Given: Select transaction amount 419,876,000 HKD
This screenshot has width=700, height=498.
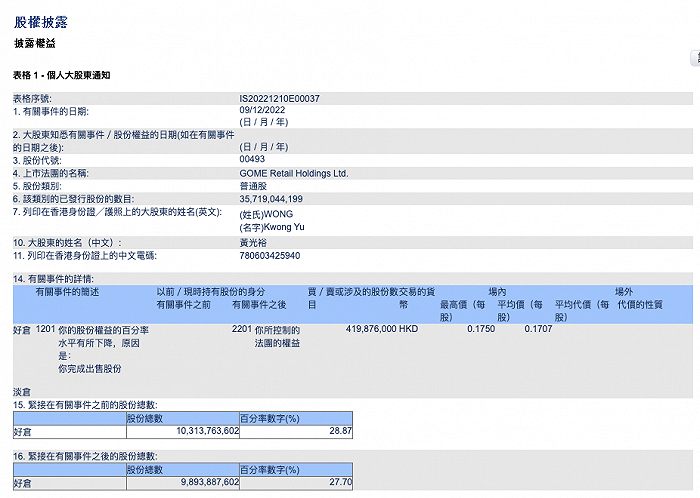Looking at the screenshot, I should pyautogui.click(x=382, y=329).
